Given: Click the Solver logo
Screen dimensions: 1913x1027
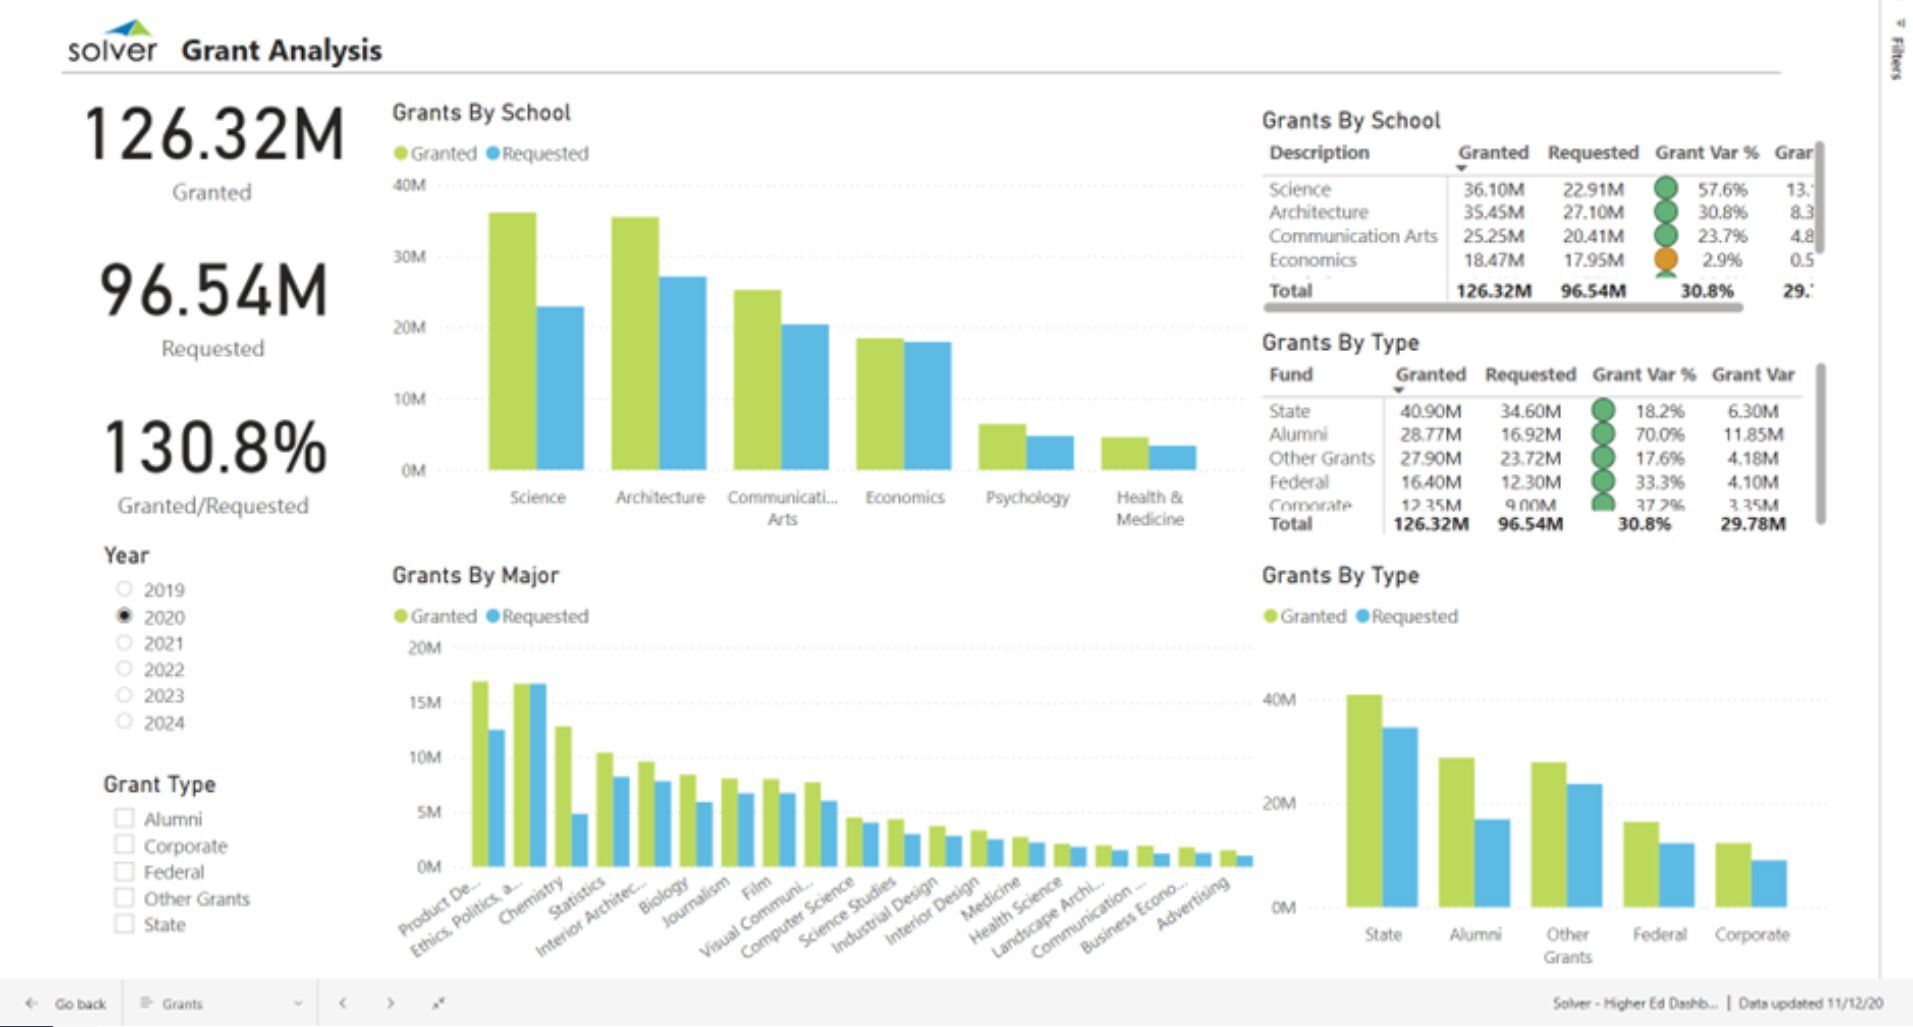Looking at the screenshot, I should coord(112,44).
